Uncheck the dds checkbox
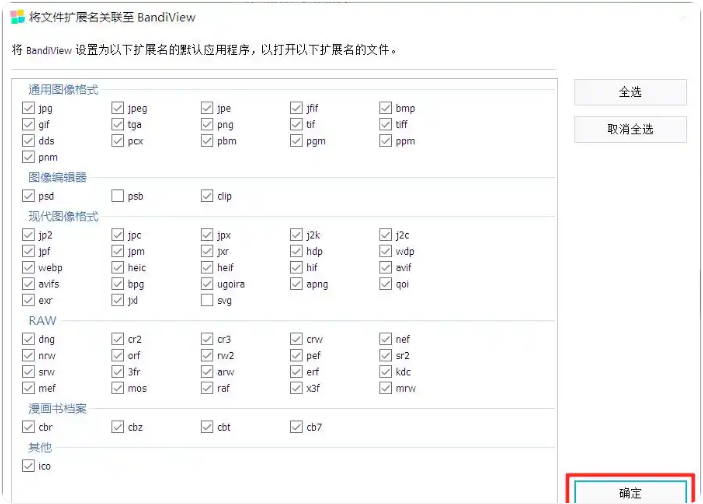Viewport: 703px width, 504px height. pos(28,141)
